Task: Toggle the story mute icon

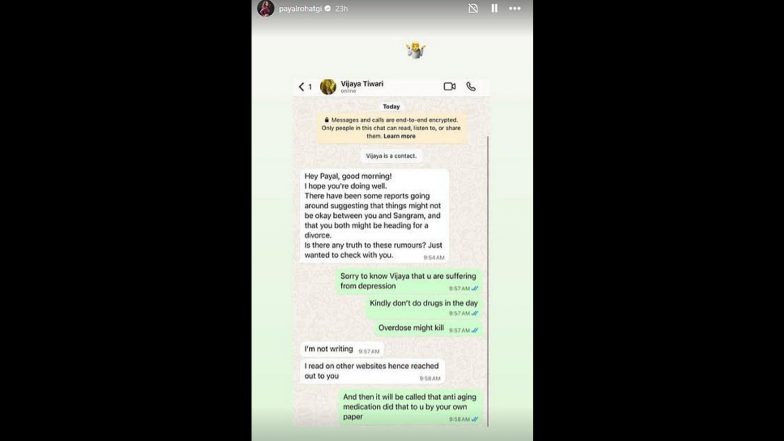Action: (473, 8)
